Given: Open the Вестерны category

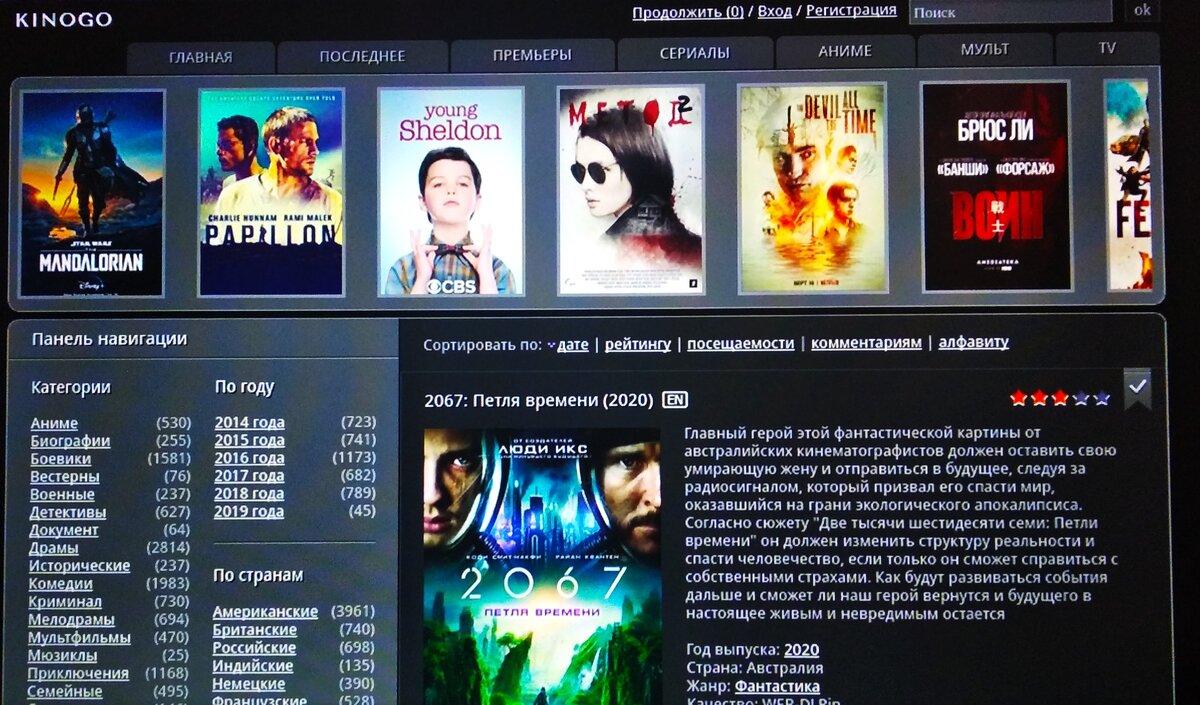Looking at the screenshot, I should [x=64, y=478].
